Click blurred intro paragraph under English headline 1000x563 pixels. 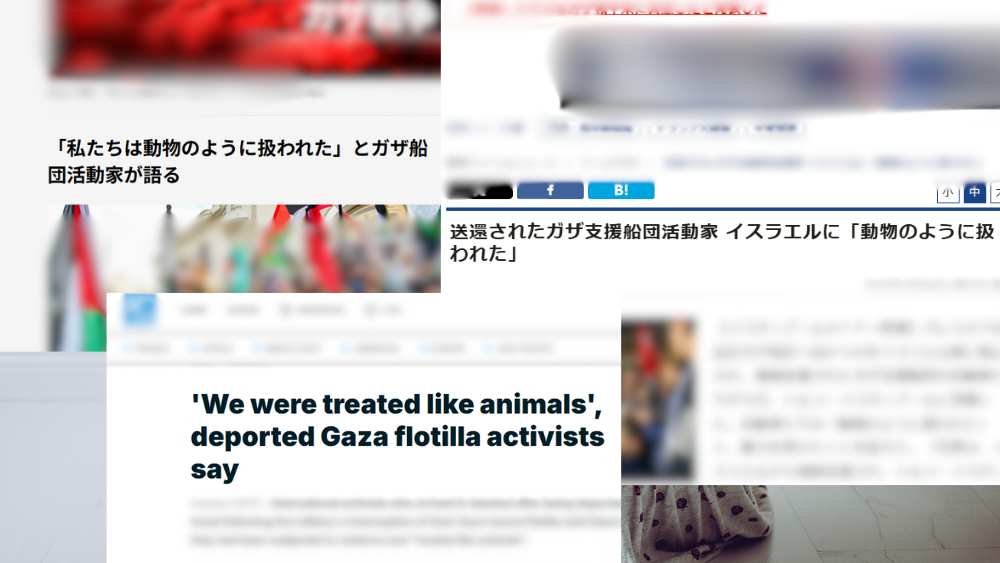click(406, 522)
